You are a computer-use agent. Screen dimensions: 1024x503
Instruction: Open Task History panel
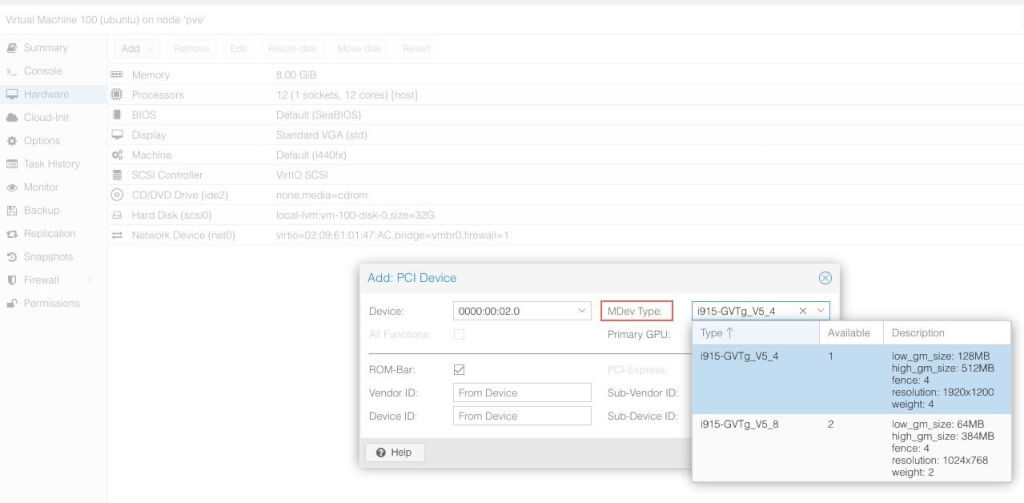[51, 164]
